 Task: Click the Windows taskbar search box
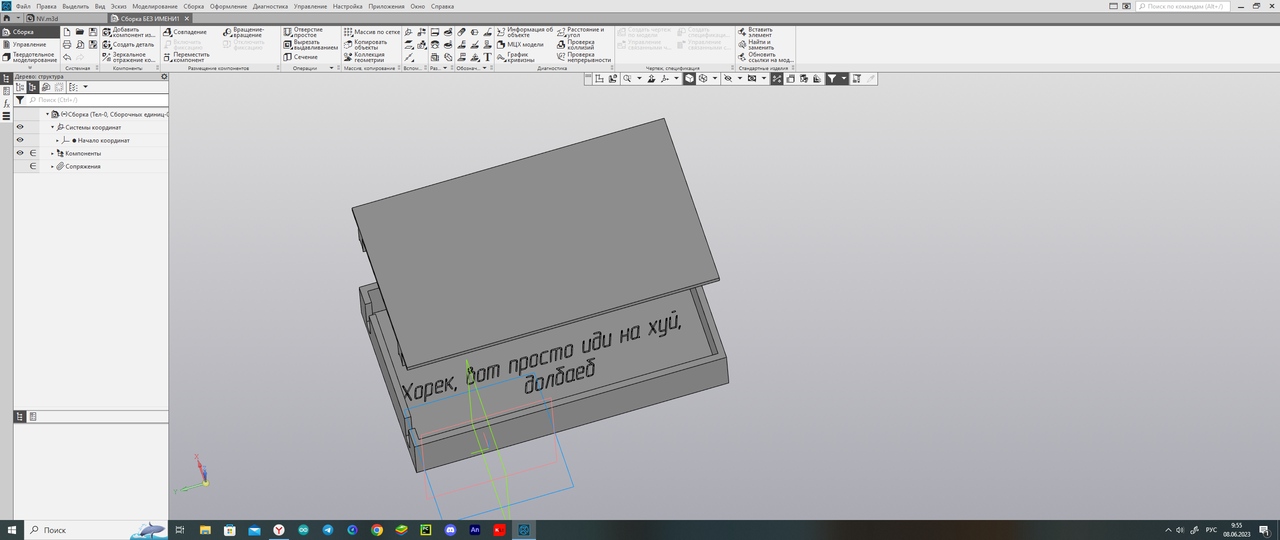[x=95, y=529]
